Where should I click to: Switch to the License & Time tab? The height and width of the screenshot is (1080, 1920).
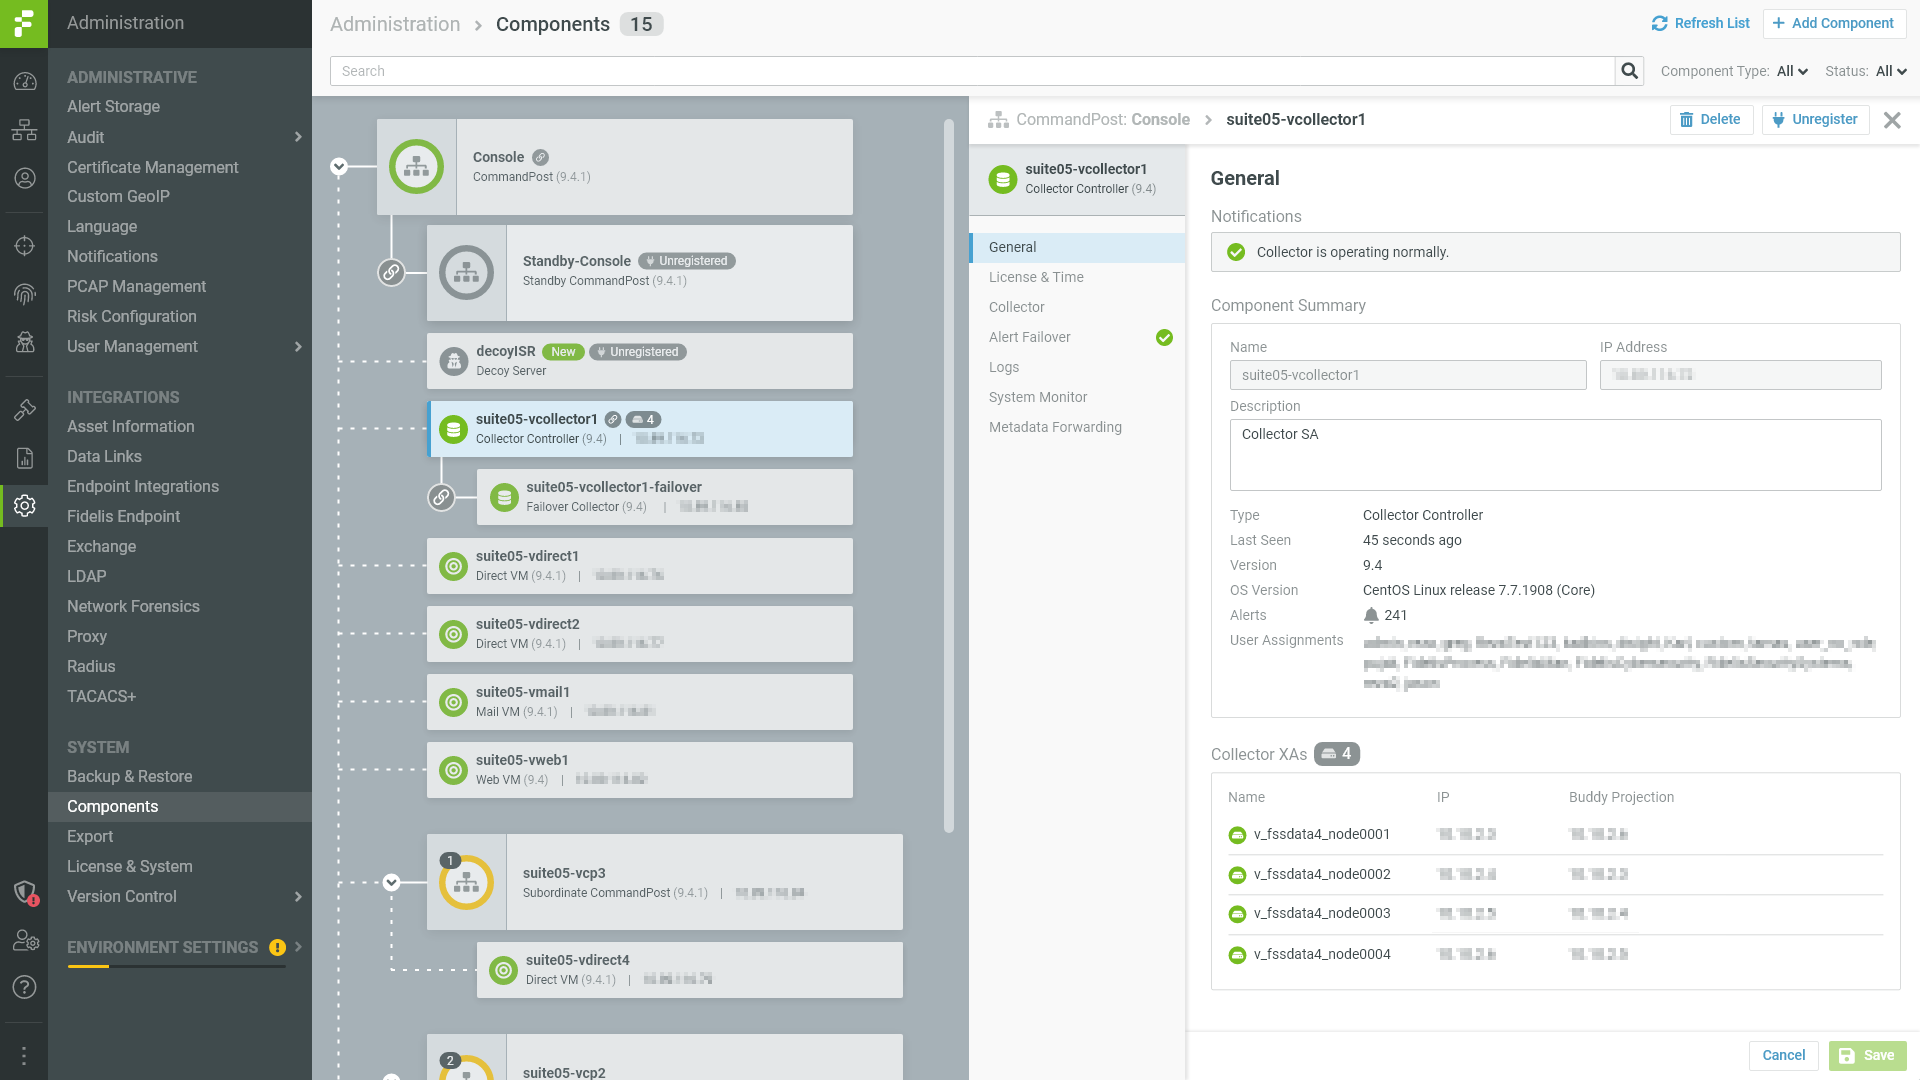point(1036,277)
